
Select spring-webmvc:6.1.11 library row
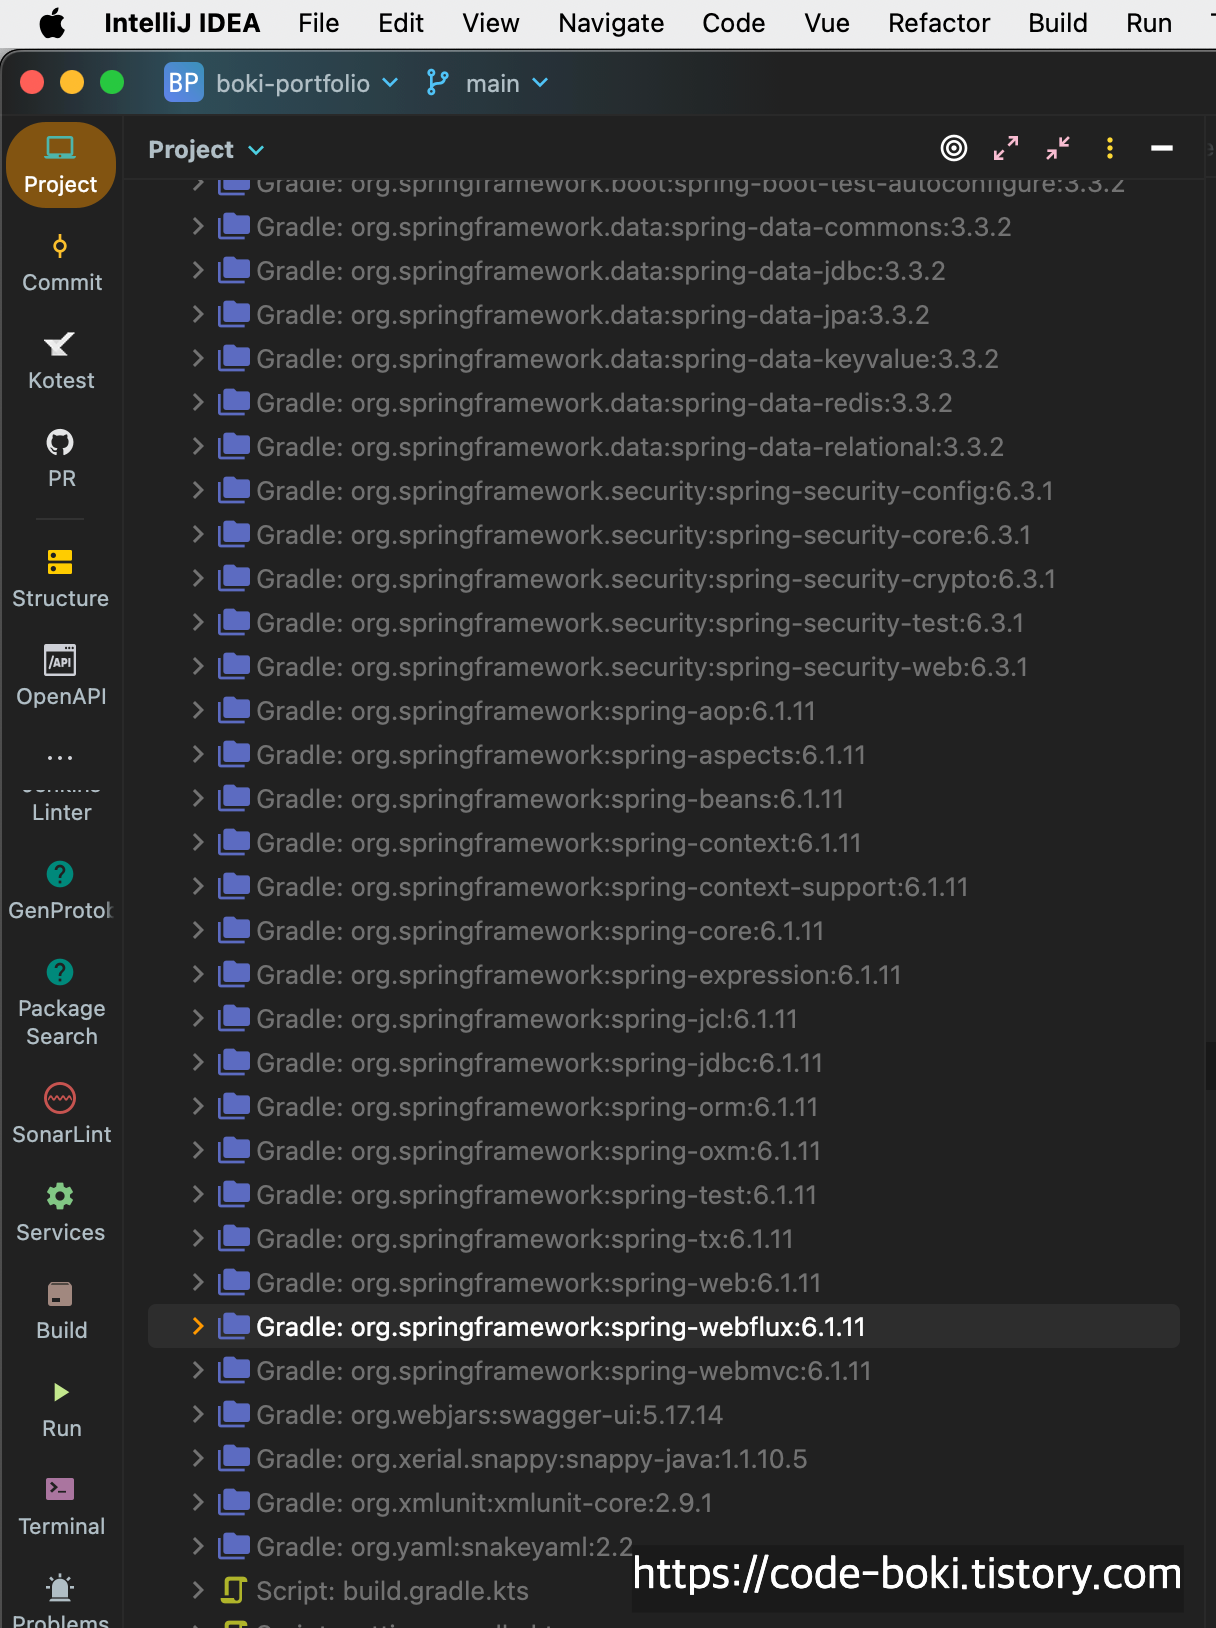[x=664, y=1371]
